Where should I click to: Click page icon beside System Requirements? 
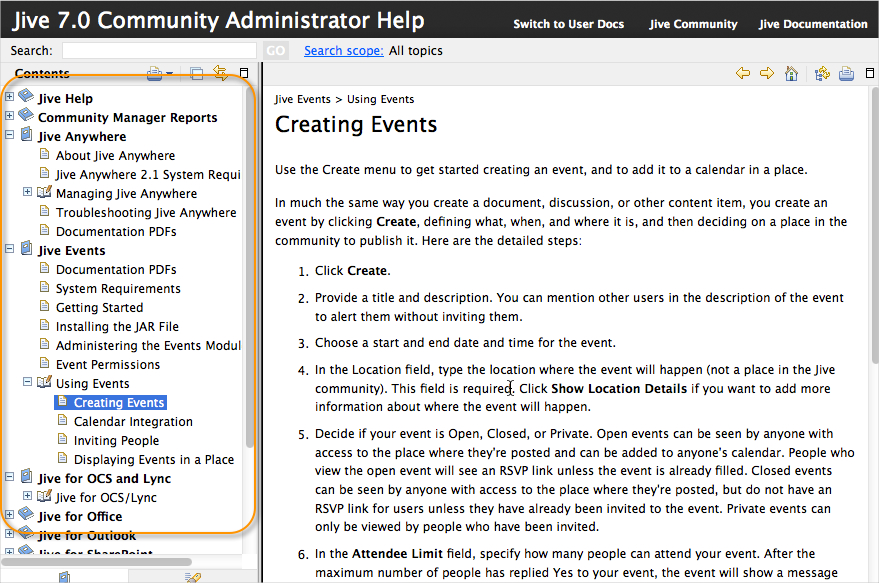(x=44, y=287)
